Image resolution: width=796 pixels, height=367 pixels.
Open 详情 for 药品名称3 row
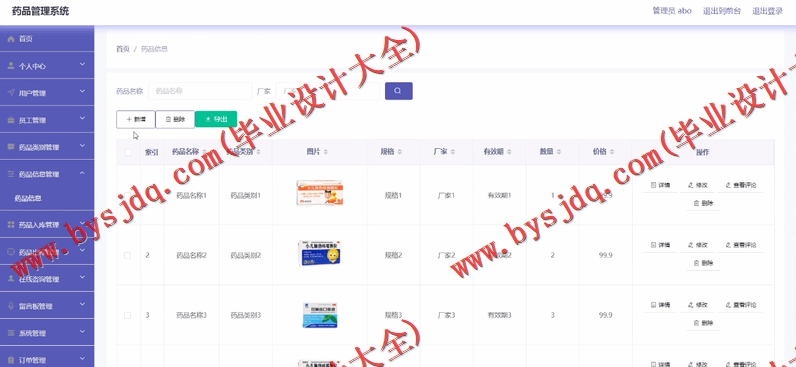660,305
